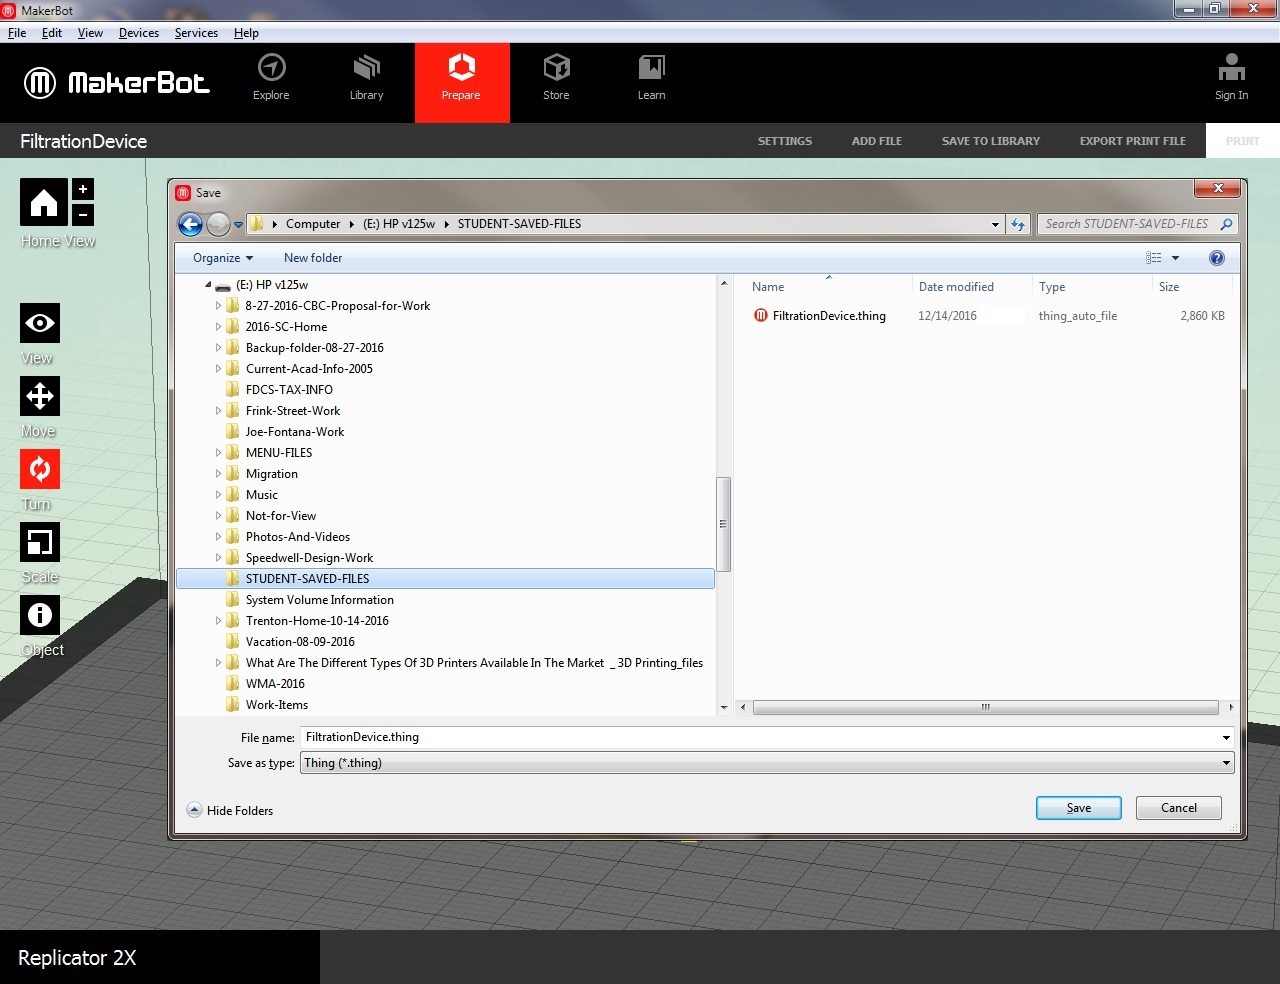Zoom out with the minus button
This screenshot has width=1280, height=984.
[83, 214]
